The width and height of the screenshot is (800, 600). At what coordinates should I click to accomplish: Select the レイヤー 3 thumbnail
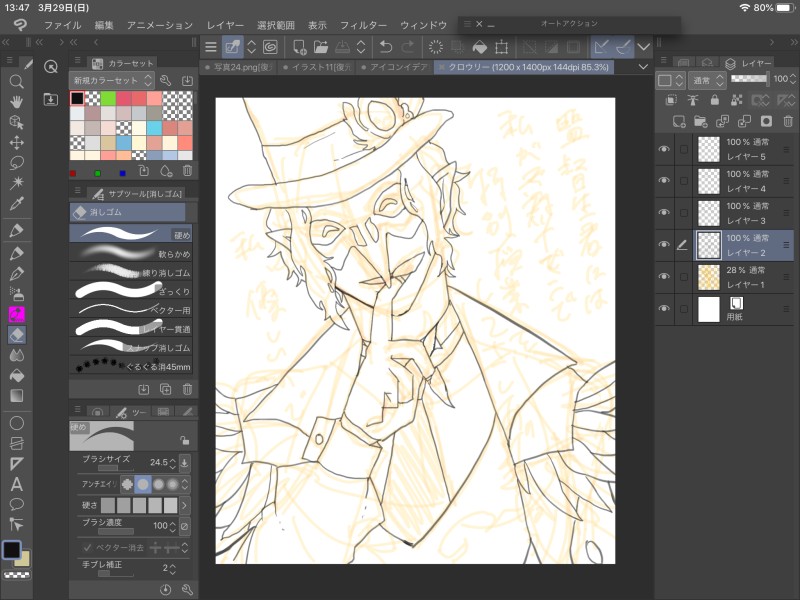tap(709, 213)
